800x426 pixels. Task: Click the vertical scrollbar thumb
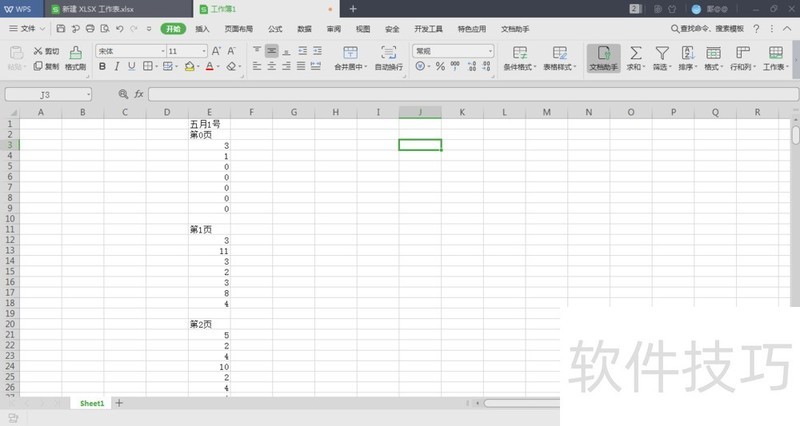tap(795, 135)
